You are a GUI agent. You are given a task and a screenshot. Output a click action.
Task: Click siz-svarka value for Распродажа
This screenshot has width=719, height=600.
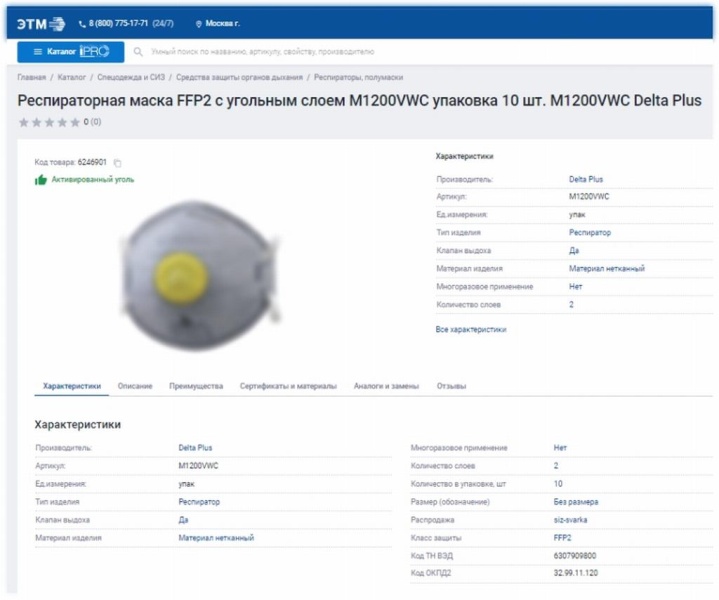coord(570,520)
